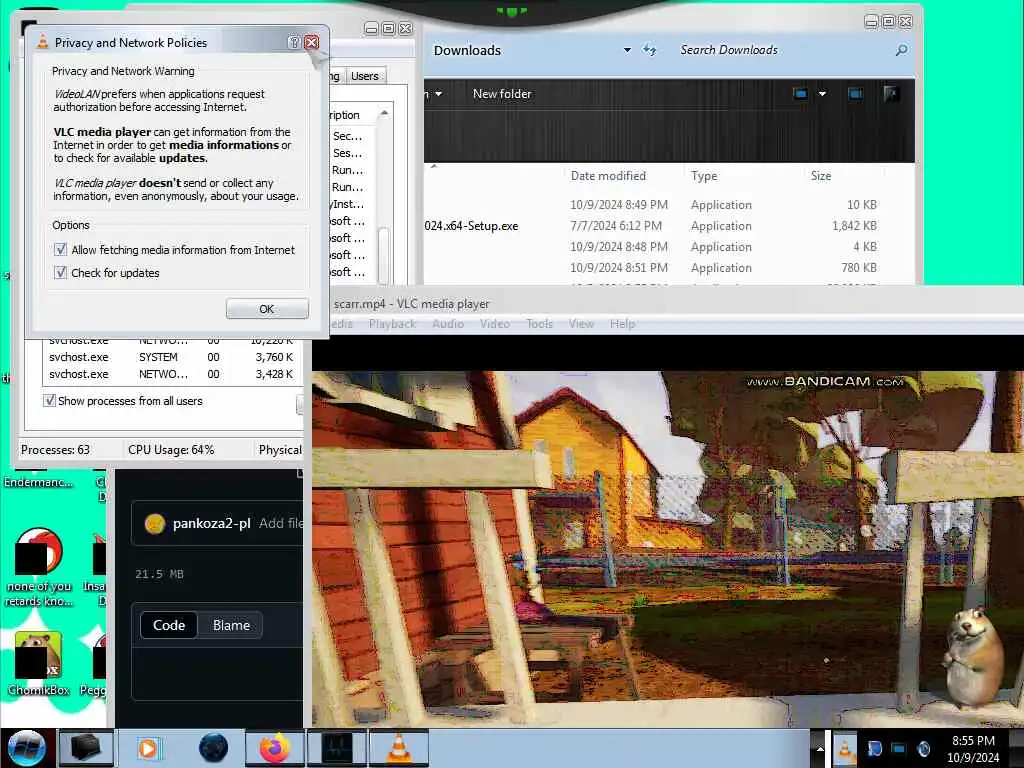Select the ChomikBox desktop icon

click(x=39, y=664)
